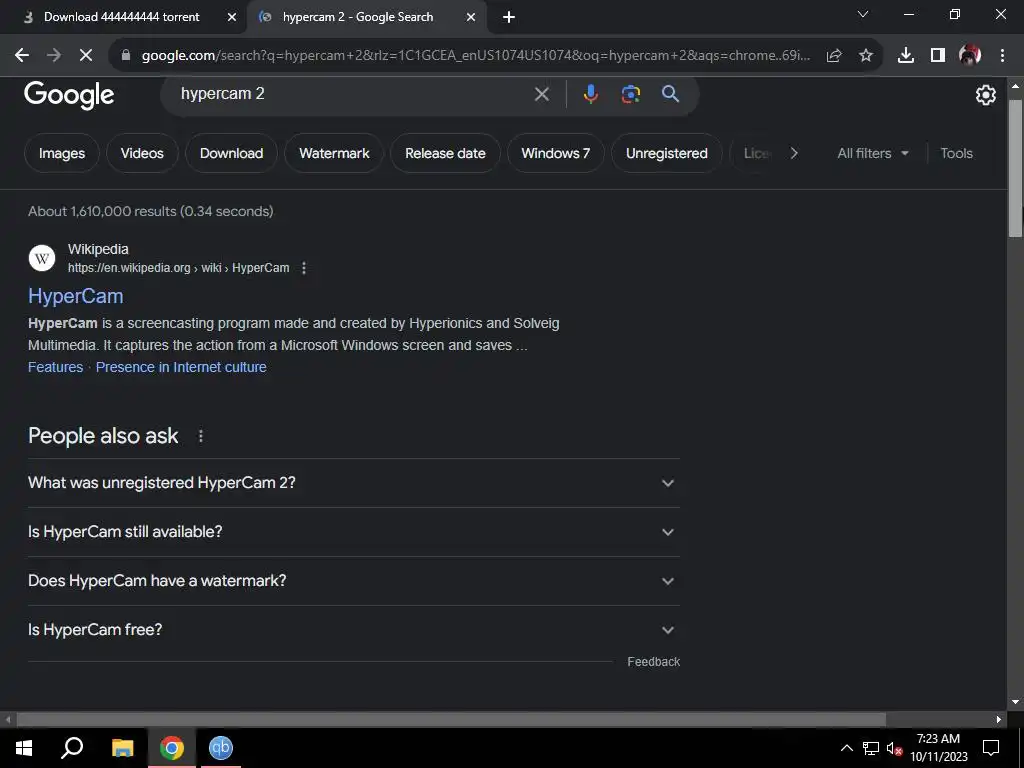Expand Does HyperCam have a watermark?
The height and width of the screenshot is (768, 1024).
353,581
